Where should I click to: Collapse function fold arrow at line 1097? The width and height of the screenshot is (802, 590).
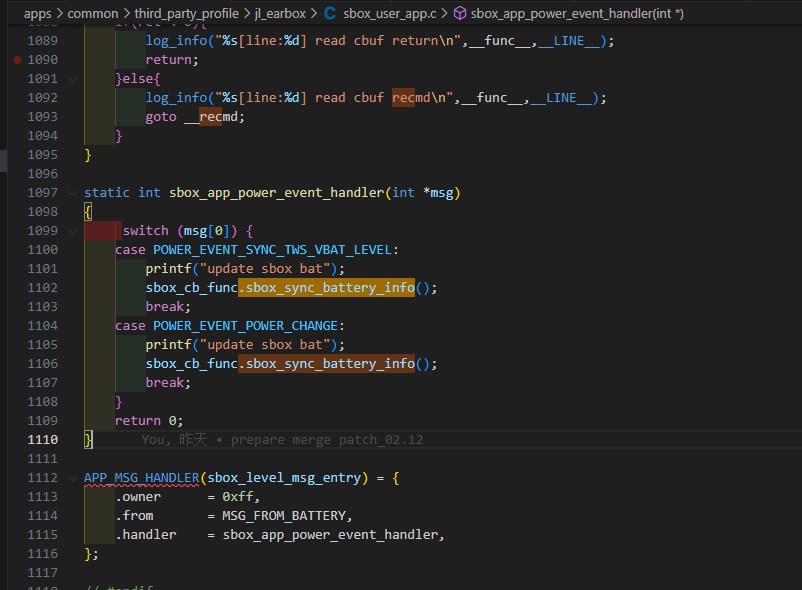point(73,193)
